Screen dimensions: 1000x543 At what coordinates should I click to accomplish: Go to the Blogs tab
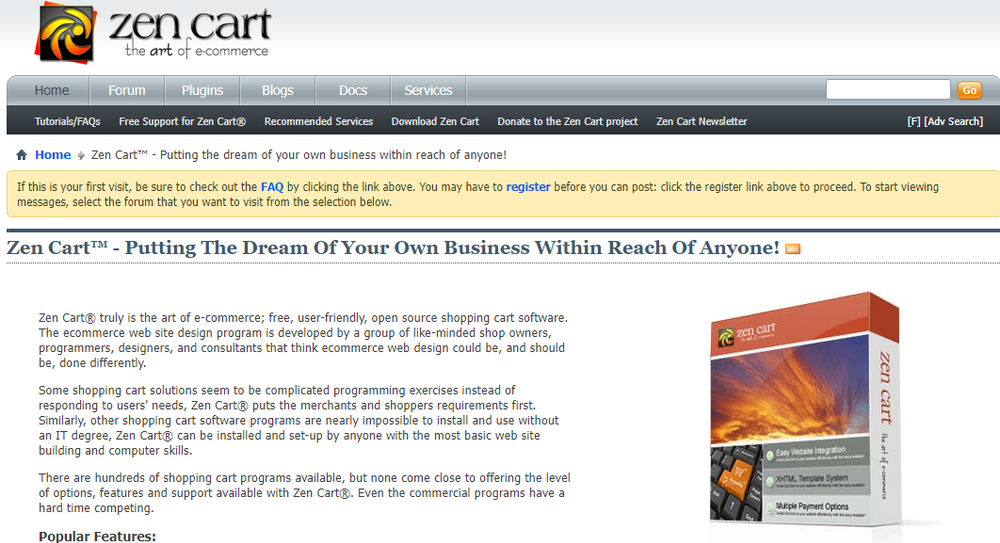point(277,91)
